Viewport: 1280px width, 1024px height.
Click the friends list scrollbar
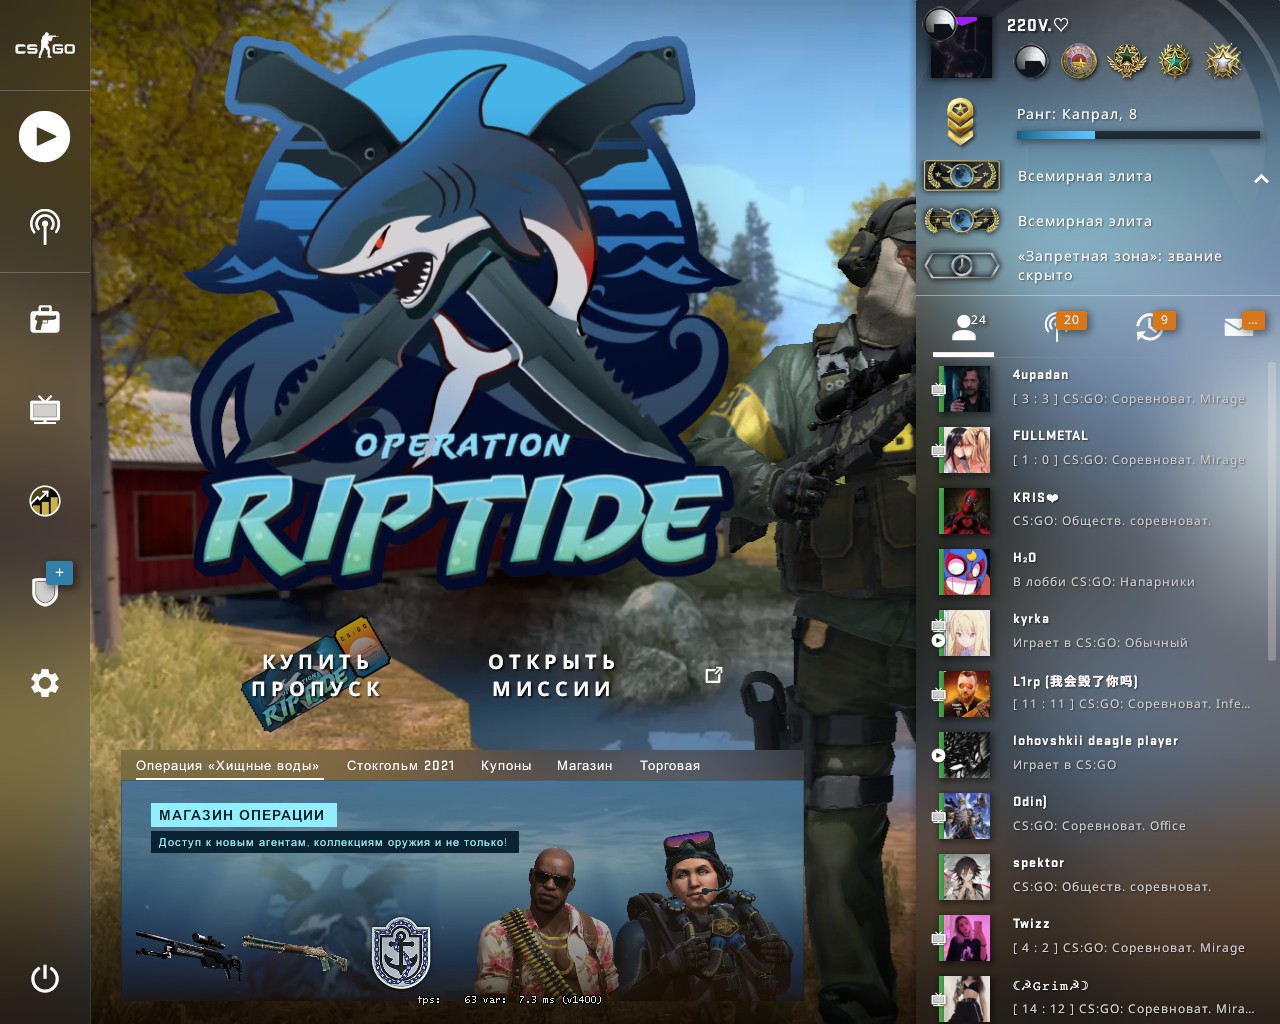(x=1272, y=510)
